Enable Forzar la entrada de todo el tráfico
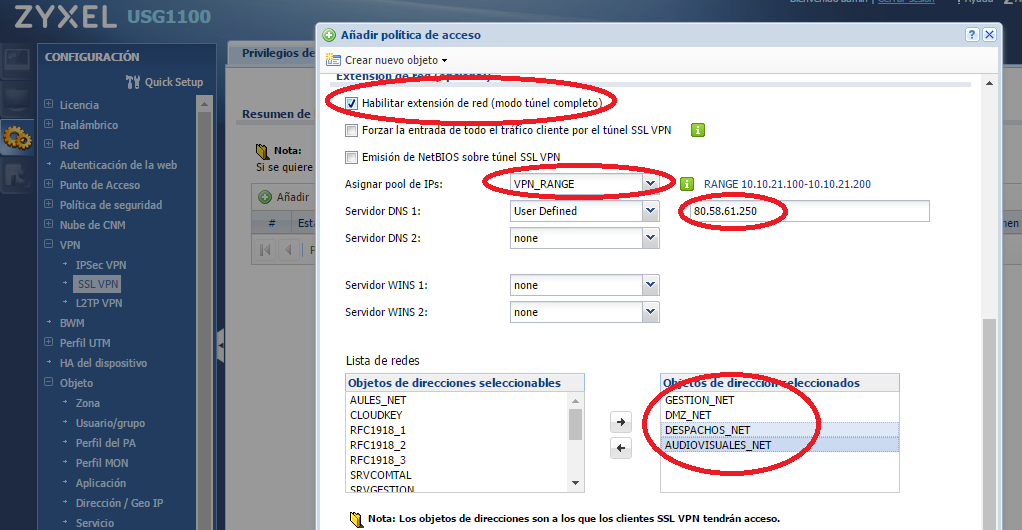 pos(351,130)
